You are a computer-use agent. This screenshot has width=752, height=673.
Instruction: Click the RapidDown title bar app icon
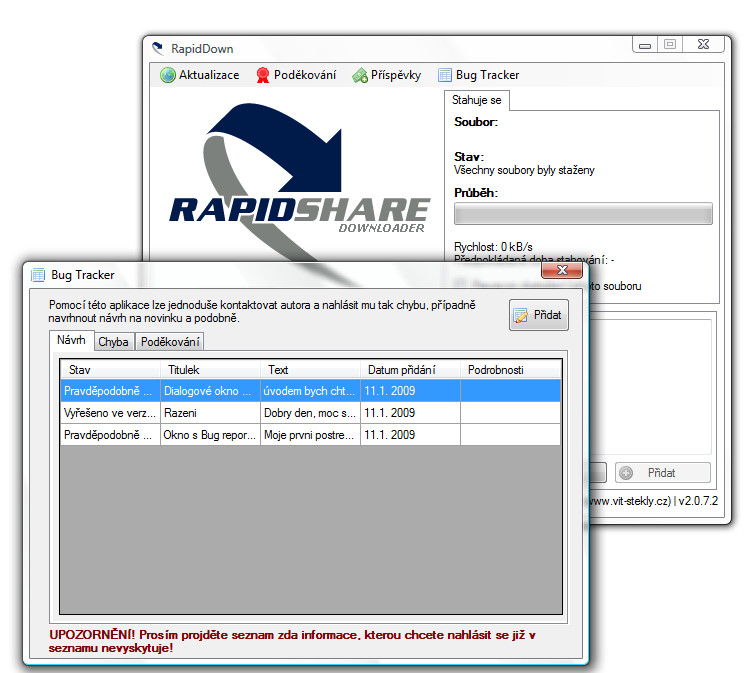coord(158,48)
